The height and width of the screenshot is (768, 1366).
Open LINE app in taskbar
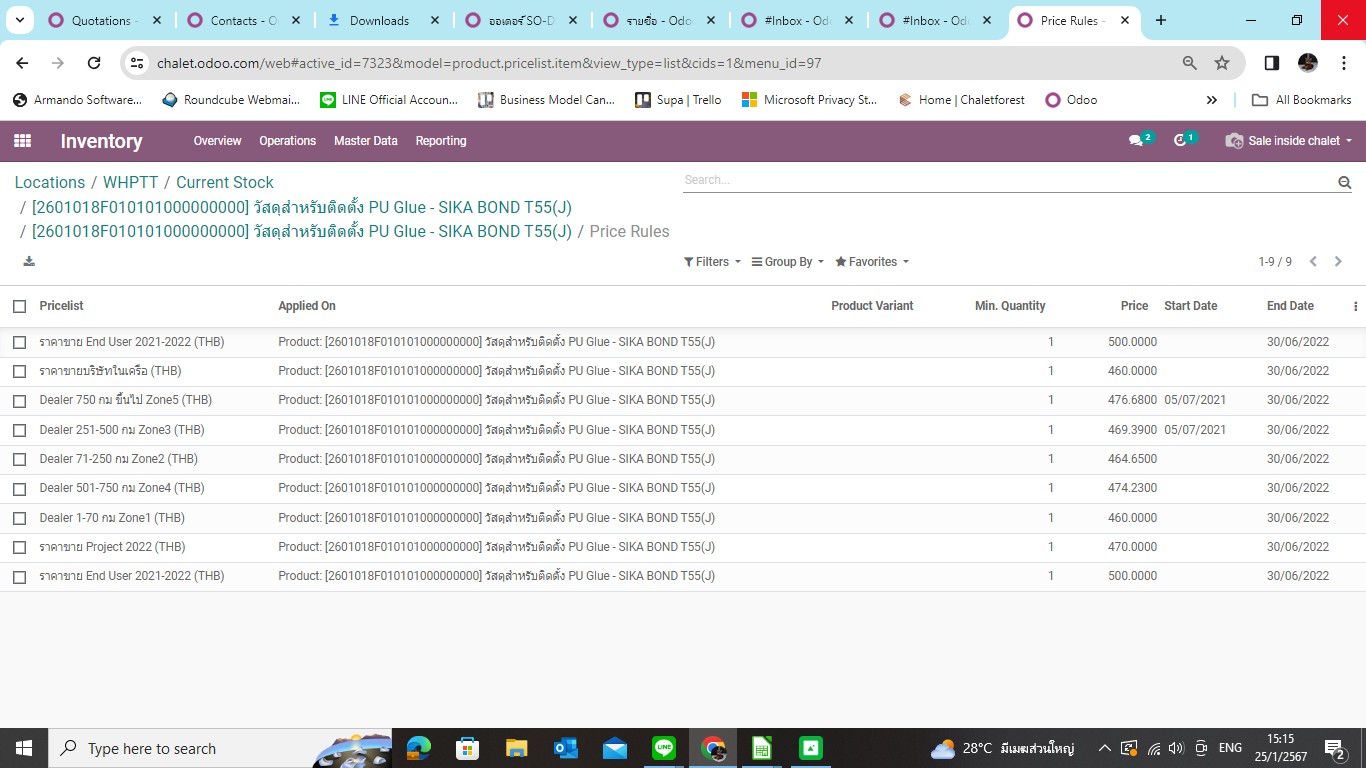tap(664, 748)
